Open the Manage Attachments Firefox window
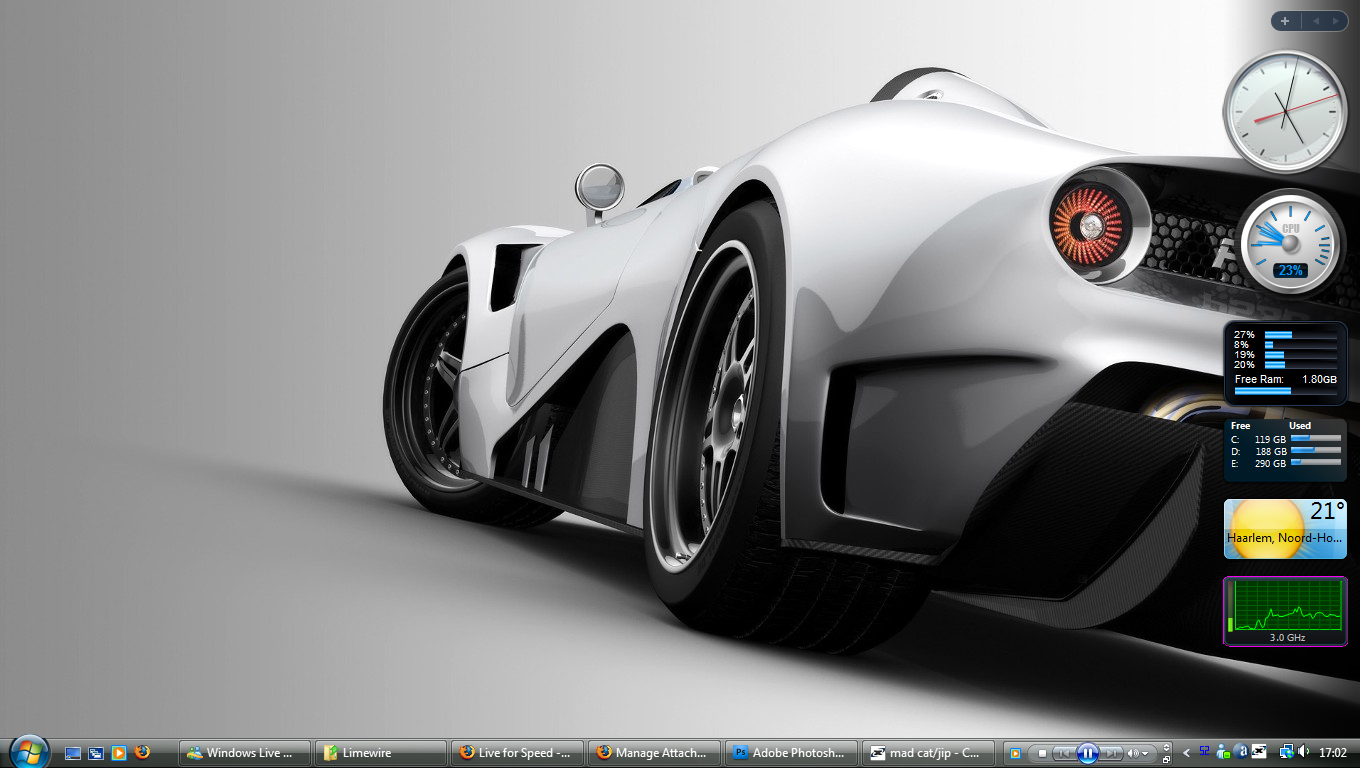1360x768 pixels. click(654, 753)
